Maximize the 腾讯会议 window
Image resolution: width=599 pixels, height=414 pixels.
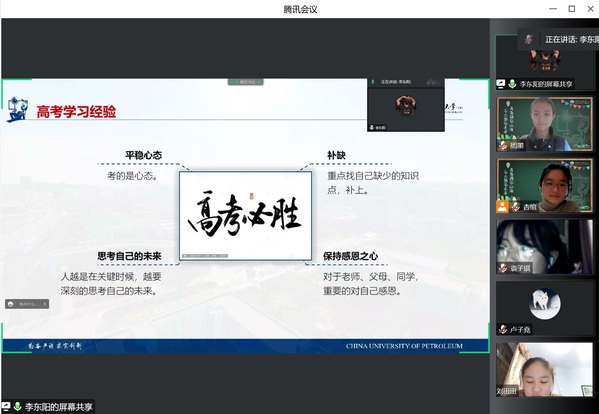[571, 9]
